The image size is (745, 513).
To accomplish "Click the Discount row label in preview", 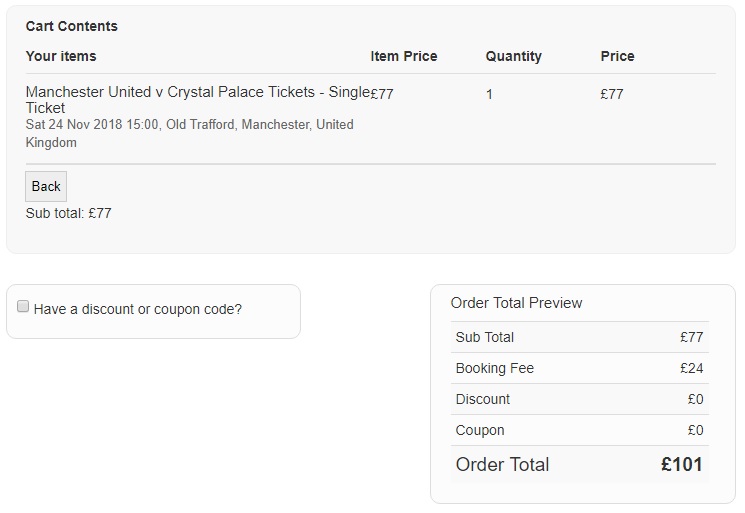I will pos(483,399).
